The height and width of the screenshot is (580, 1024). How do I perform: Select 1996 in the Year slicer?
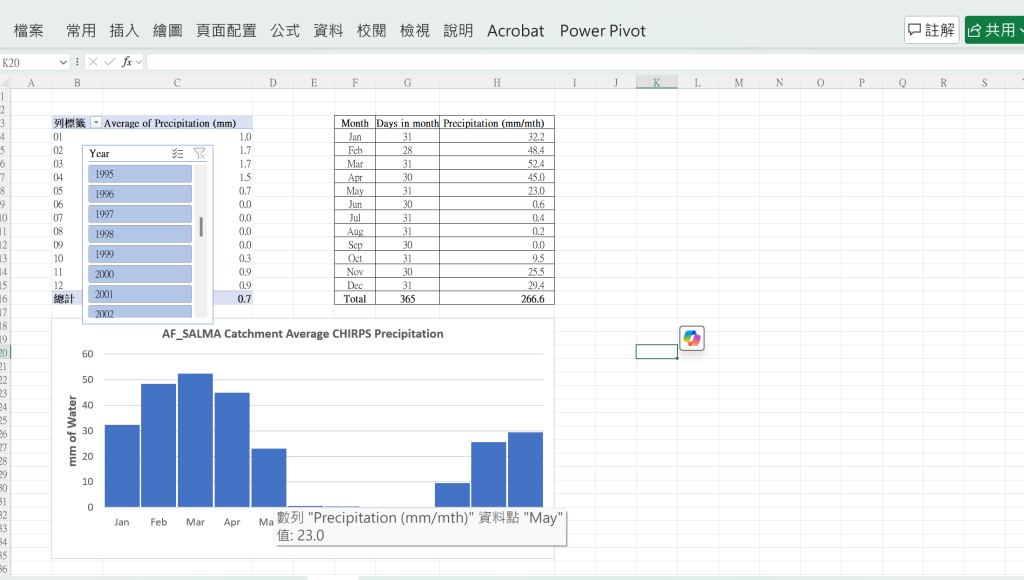140,194
